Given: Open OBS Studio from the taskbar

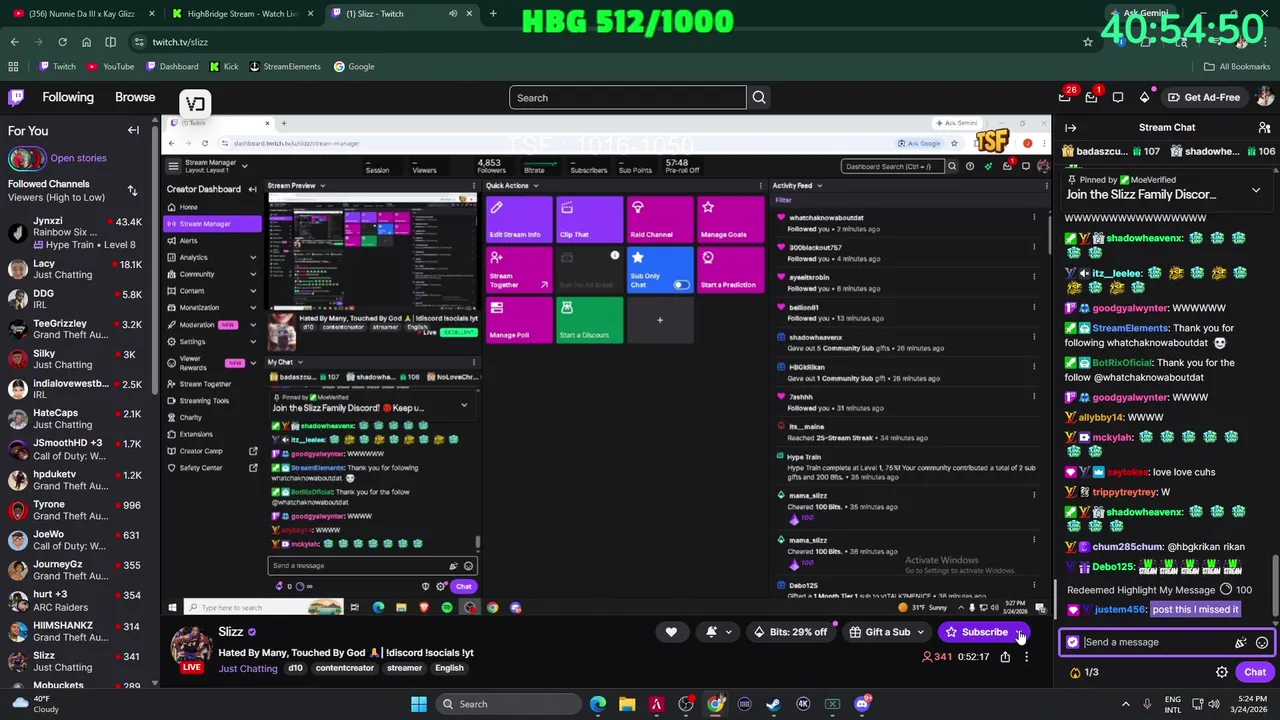Looking at the screenshot, I should [x=686, y=704].
